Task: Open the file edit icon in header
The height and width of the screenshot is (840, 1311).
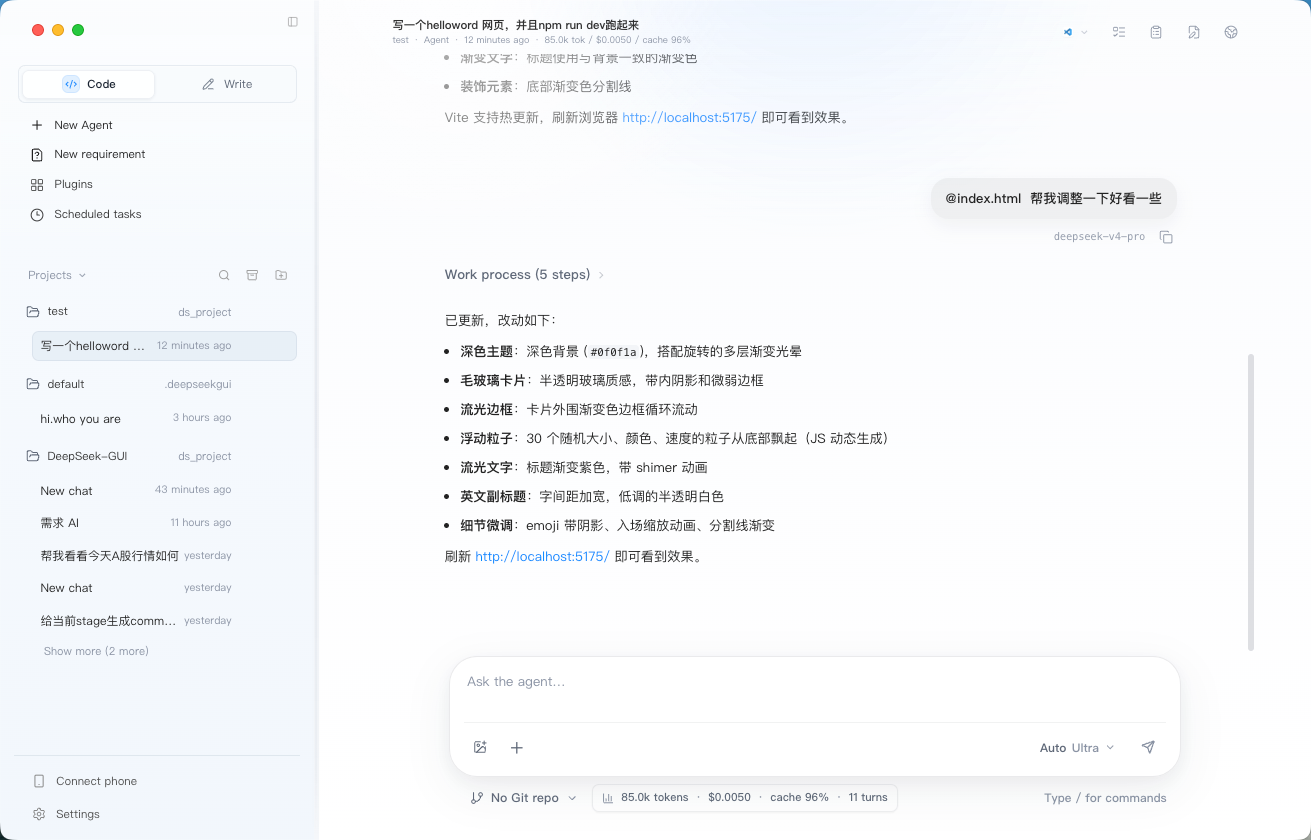Action: coord(1194,32)
